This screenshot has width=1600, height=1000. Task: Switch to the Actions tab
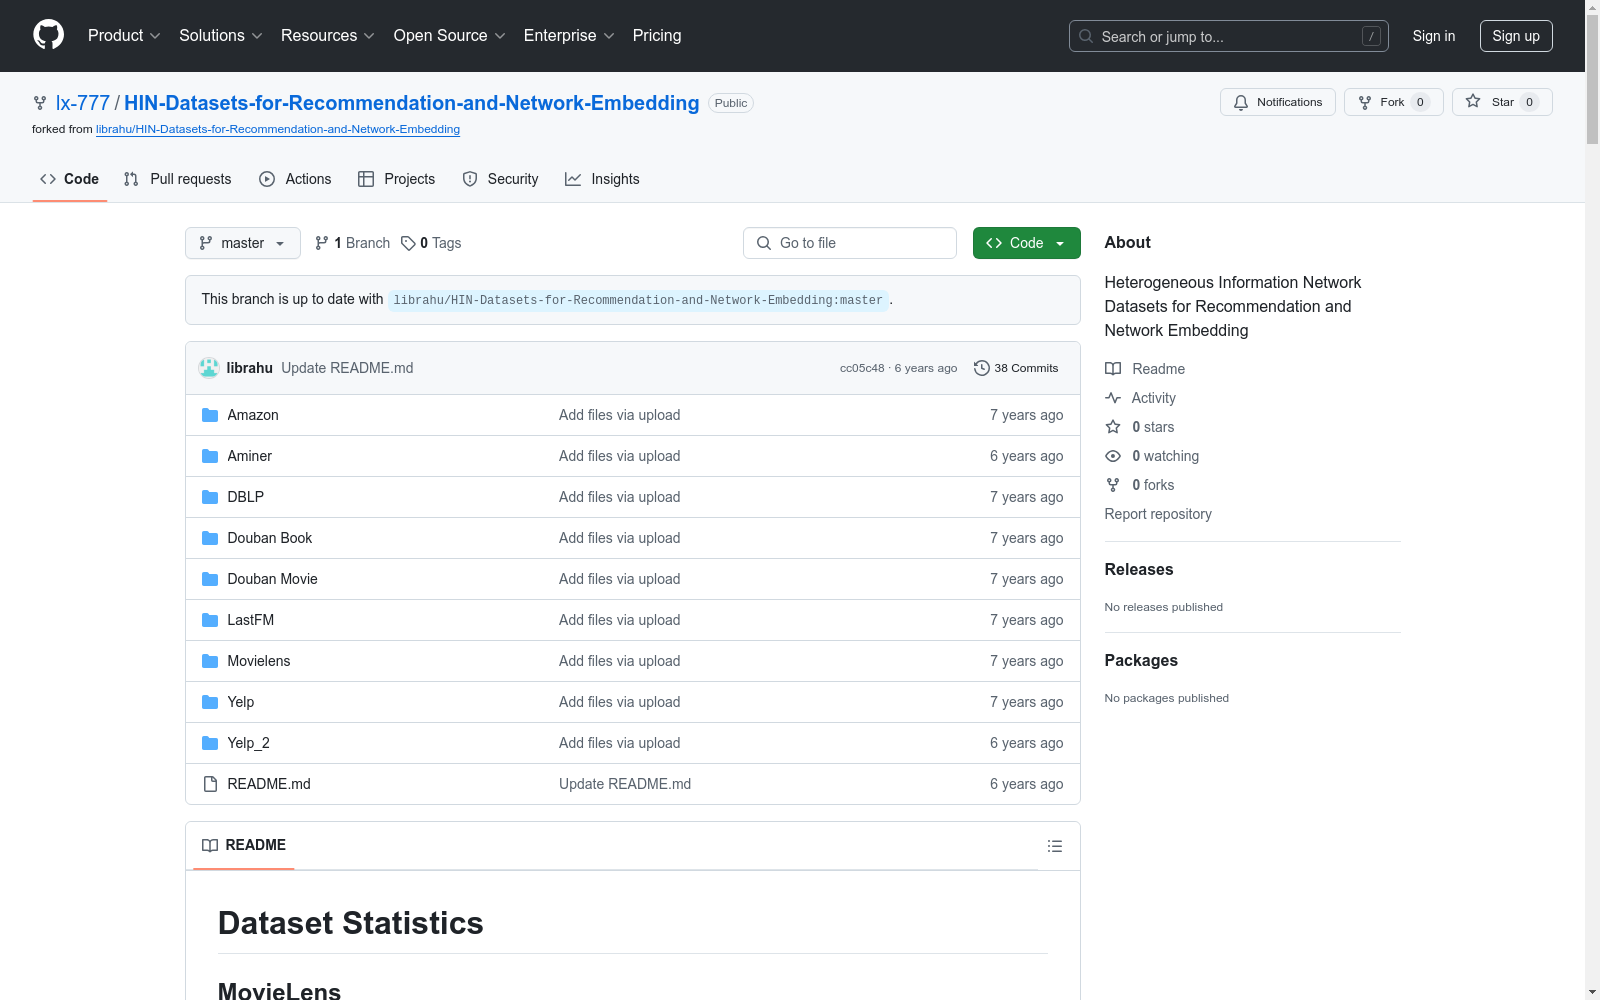295,179
